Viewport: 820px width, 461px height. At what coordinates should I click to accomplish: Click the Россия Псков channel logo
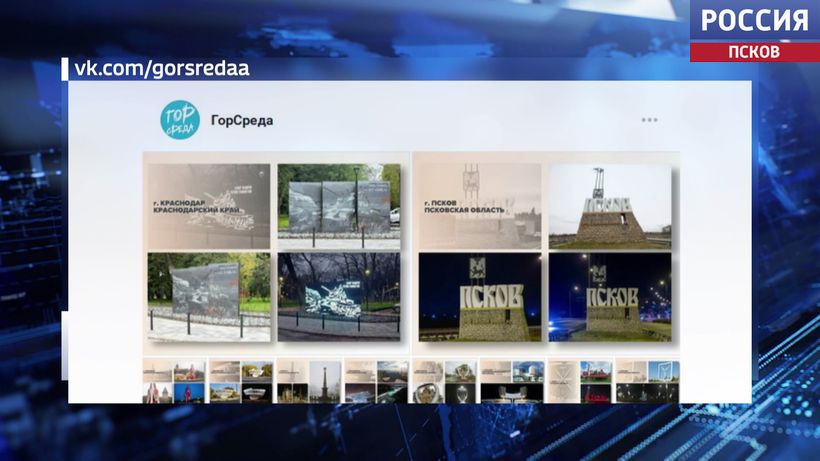tap(753, 30)
